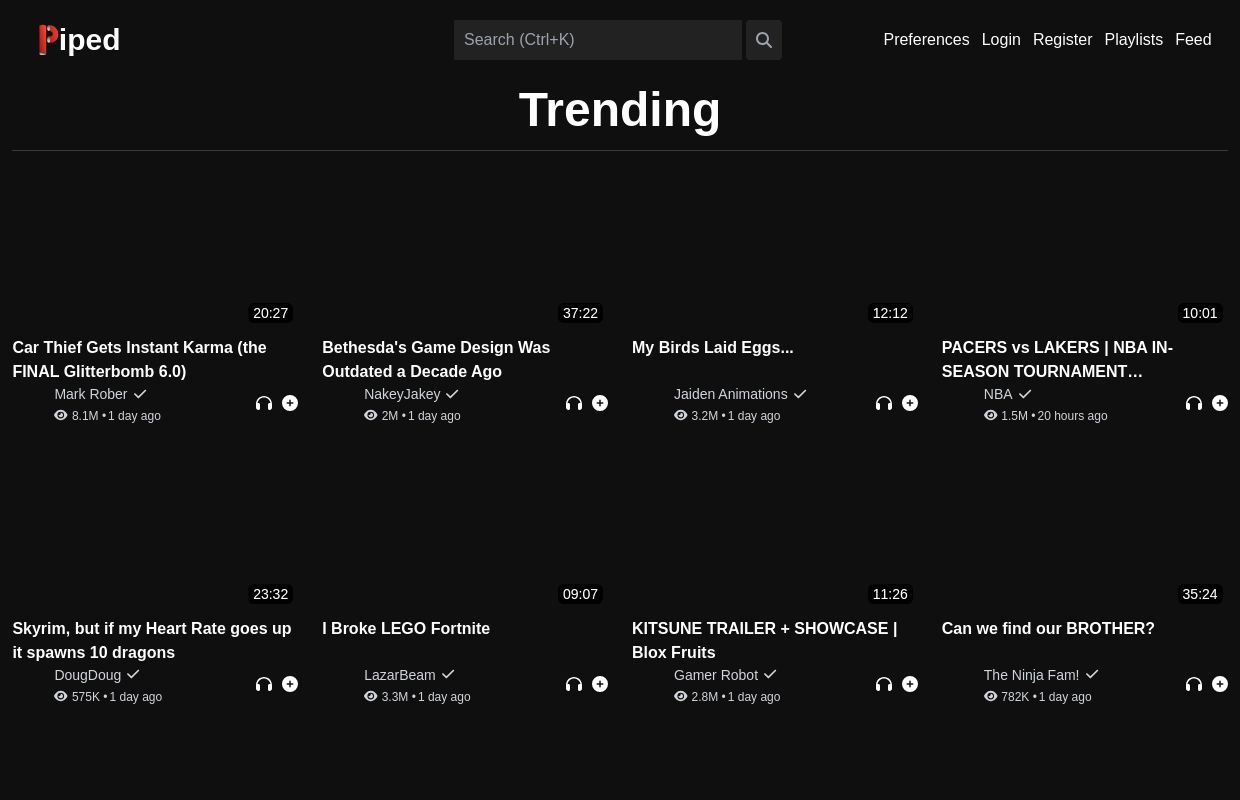The image size is (1240, 800).
Task: Open My Birds Laid Eggs video title
Action: pyautogui.click(x=713, y=348)
